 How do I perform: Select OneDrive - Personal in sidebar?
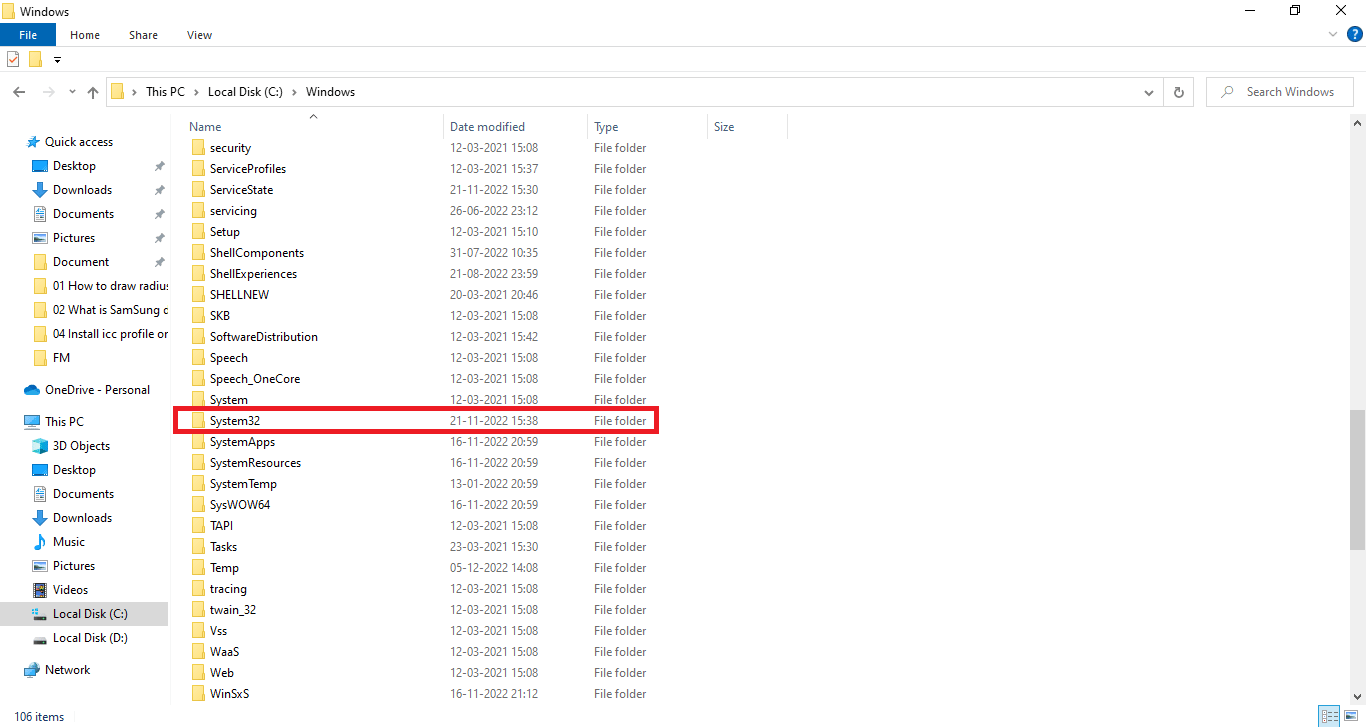tap(97, 390)
